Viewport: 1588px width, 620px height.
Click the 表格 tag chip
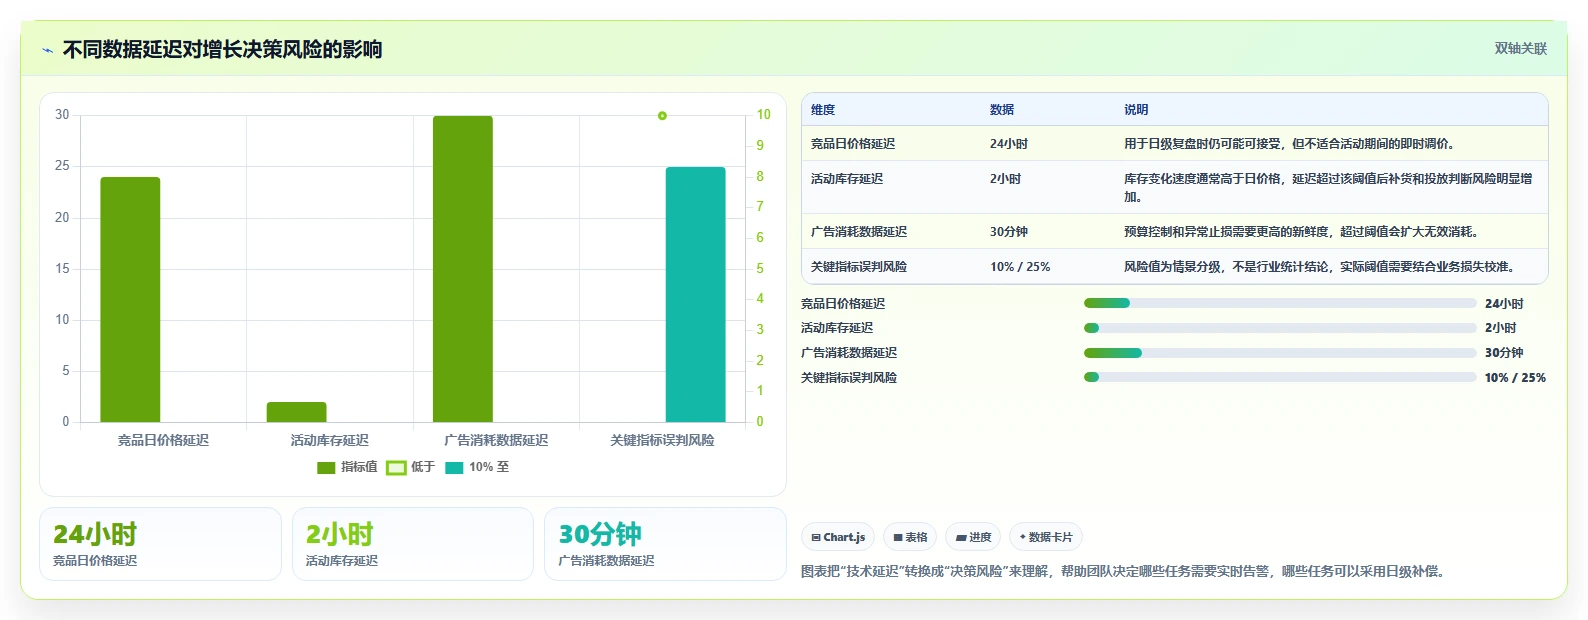[x=910, y=537]
